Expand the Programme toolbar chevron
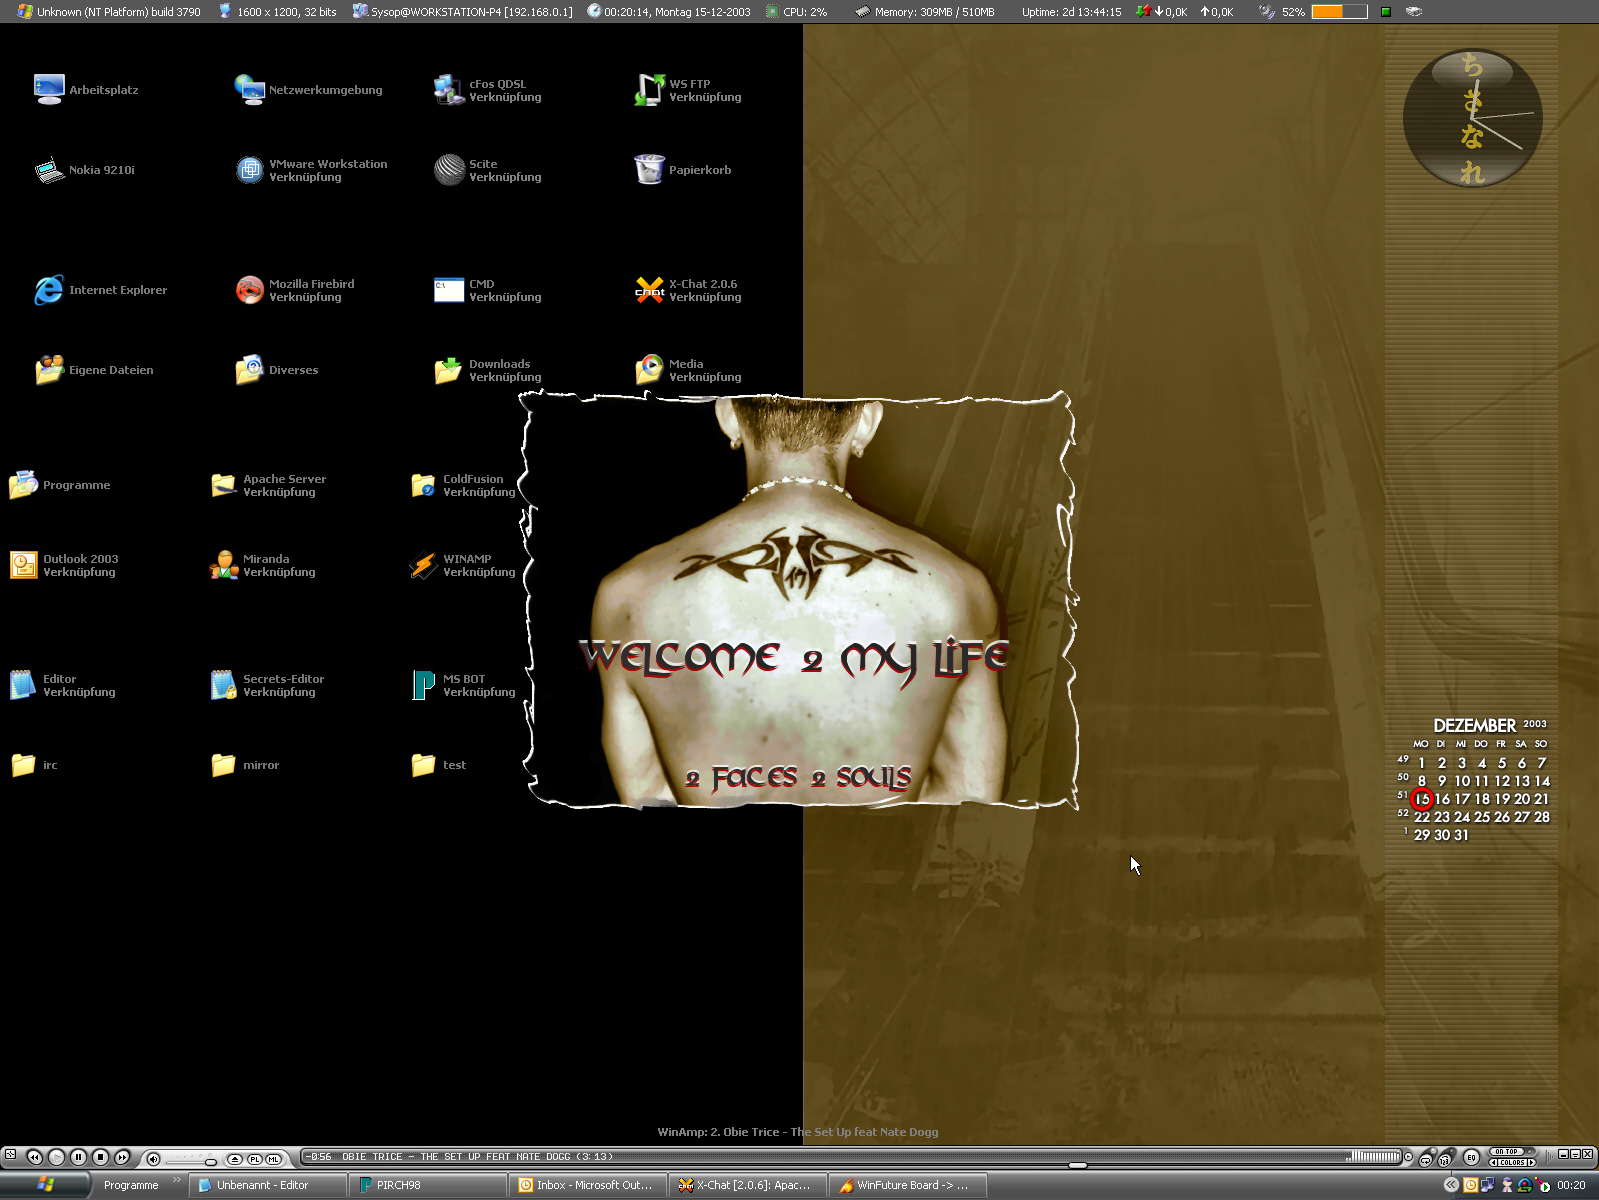The image size is (1599, 1200). pyautogui.click(x=177, y=1181)
